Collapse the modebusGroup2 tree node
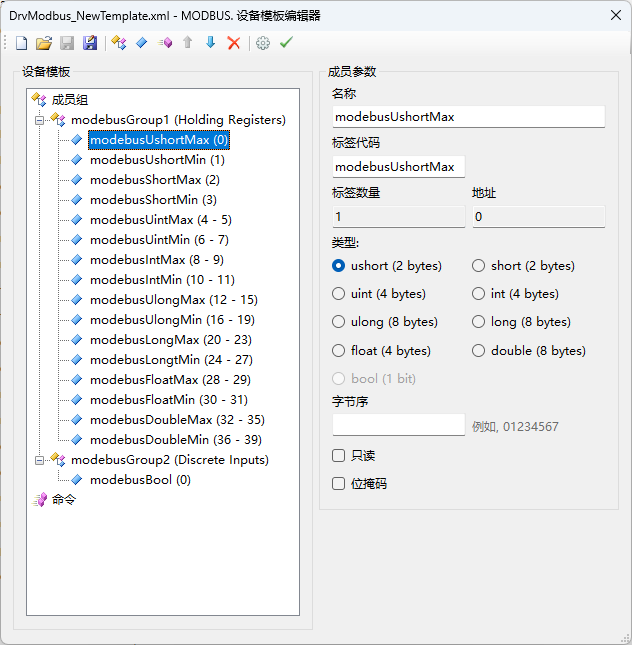The height and width of the screenshot is (645, 632). tap(40, 460)
